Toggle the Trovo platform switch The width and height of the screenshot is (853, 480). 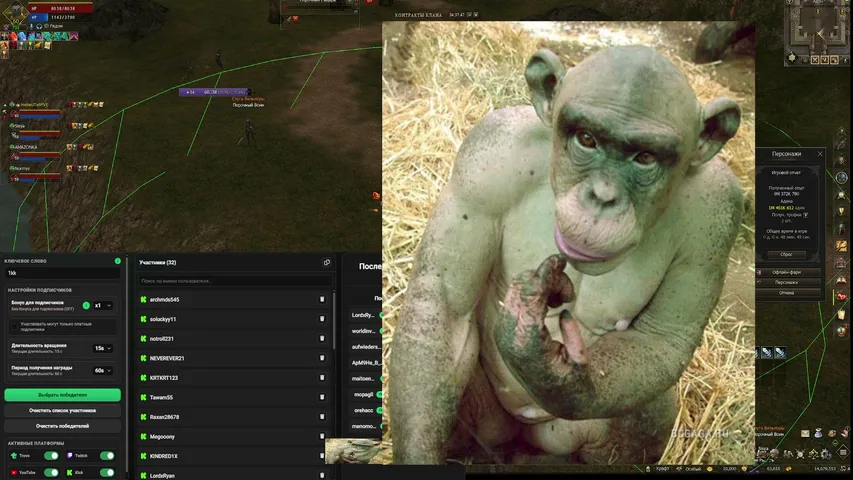click(51, 456)
